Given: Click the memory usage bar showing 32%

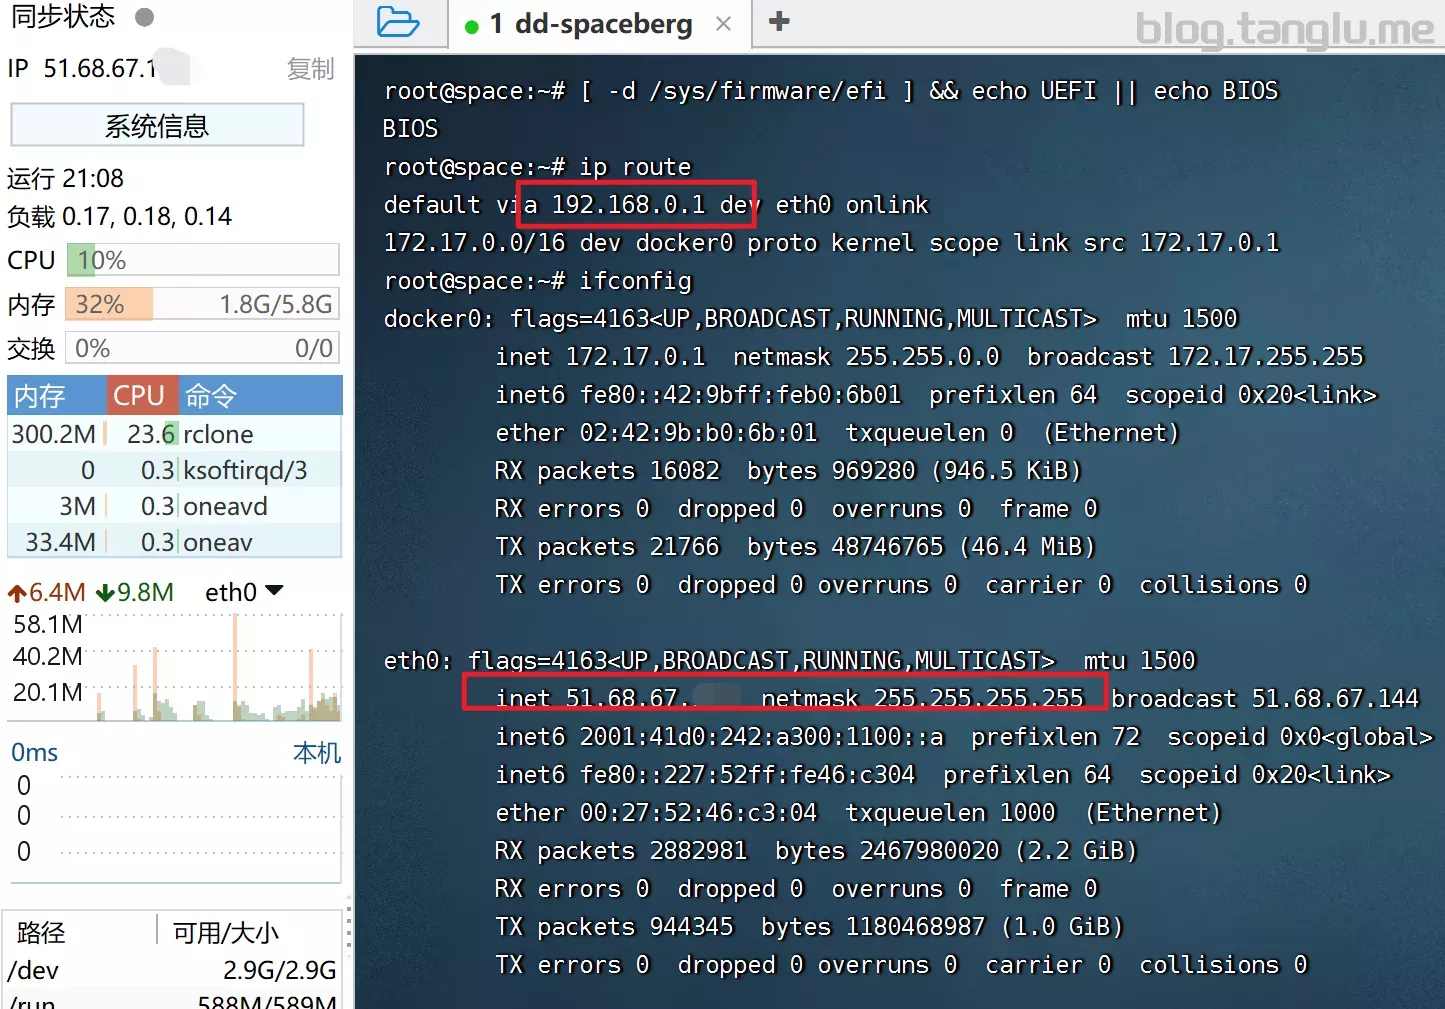Looking at the screenshot, I should pyautogui.click(x=202, y=304).
